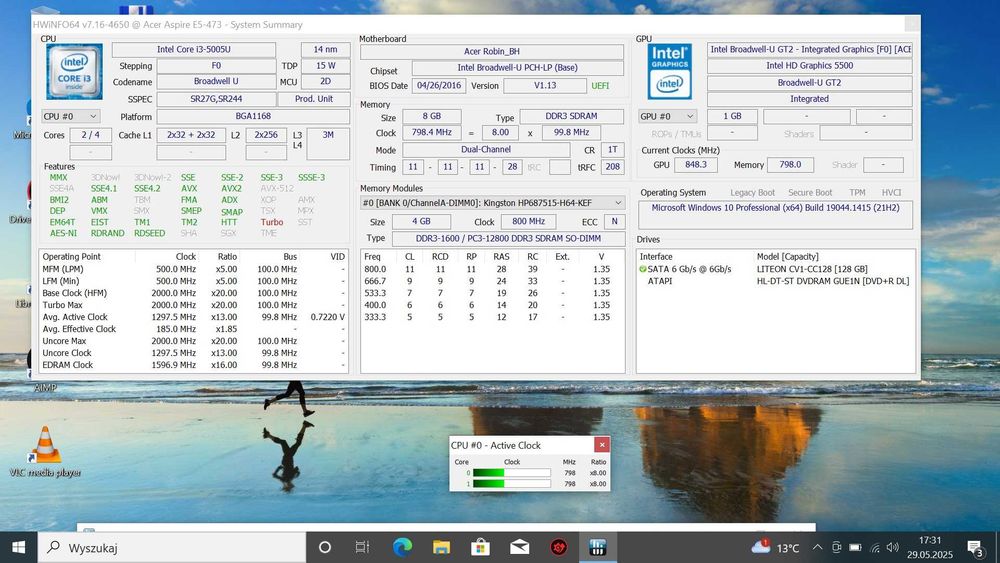
Task: Open the weather widget showing 13°C
Action: coord(775,547)
